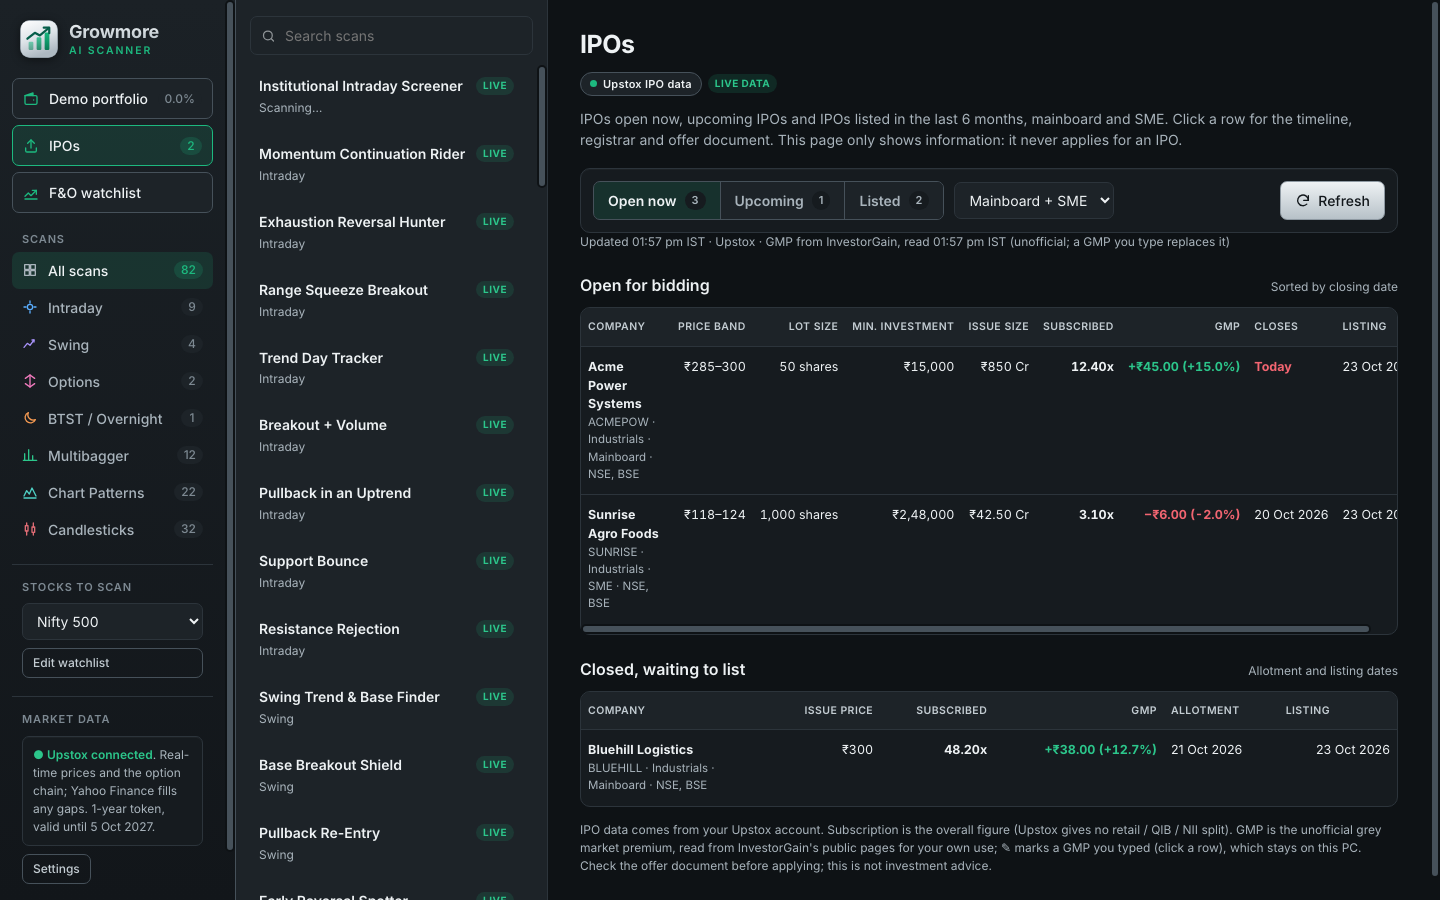The width and height of the screenshot is (1440, 900).
Task: Select Pullback Re-Entry scan
Action: pos(386,843)
